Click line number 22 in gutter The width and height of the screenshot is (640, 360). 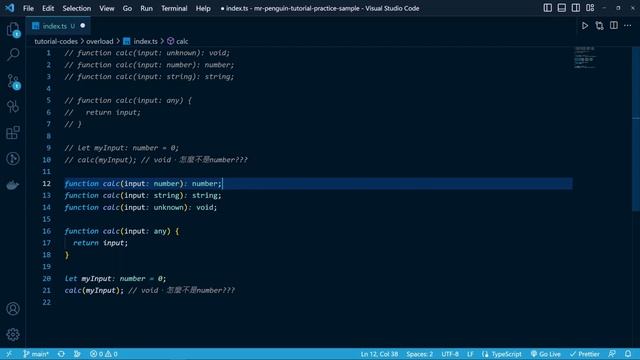click(x=47, y=302)
